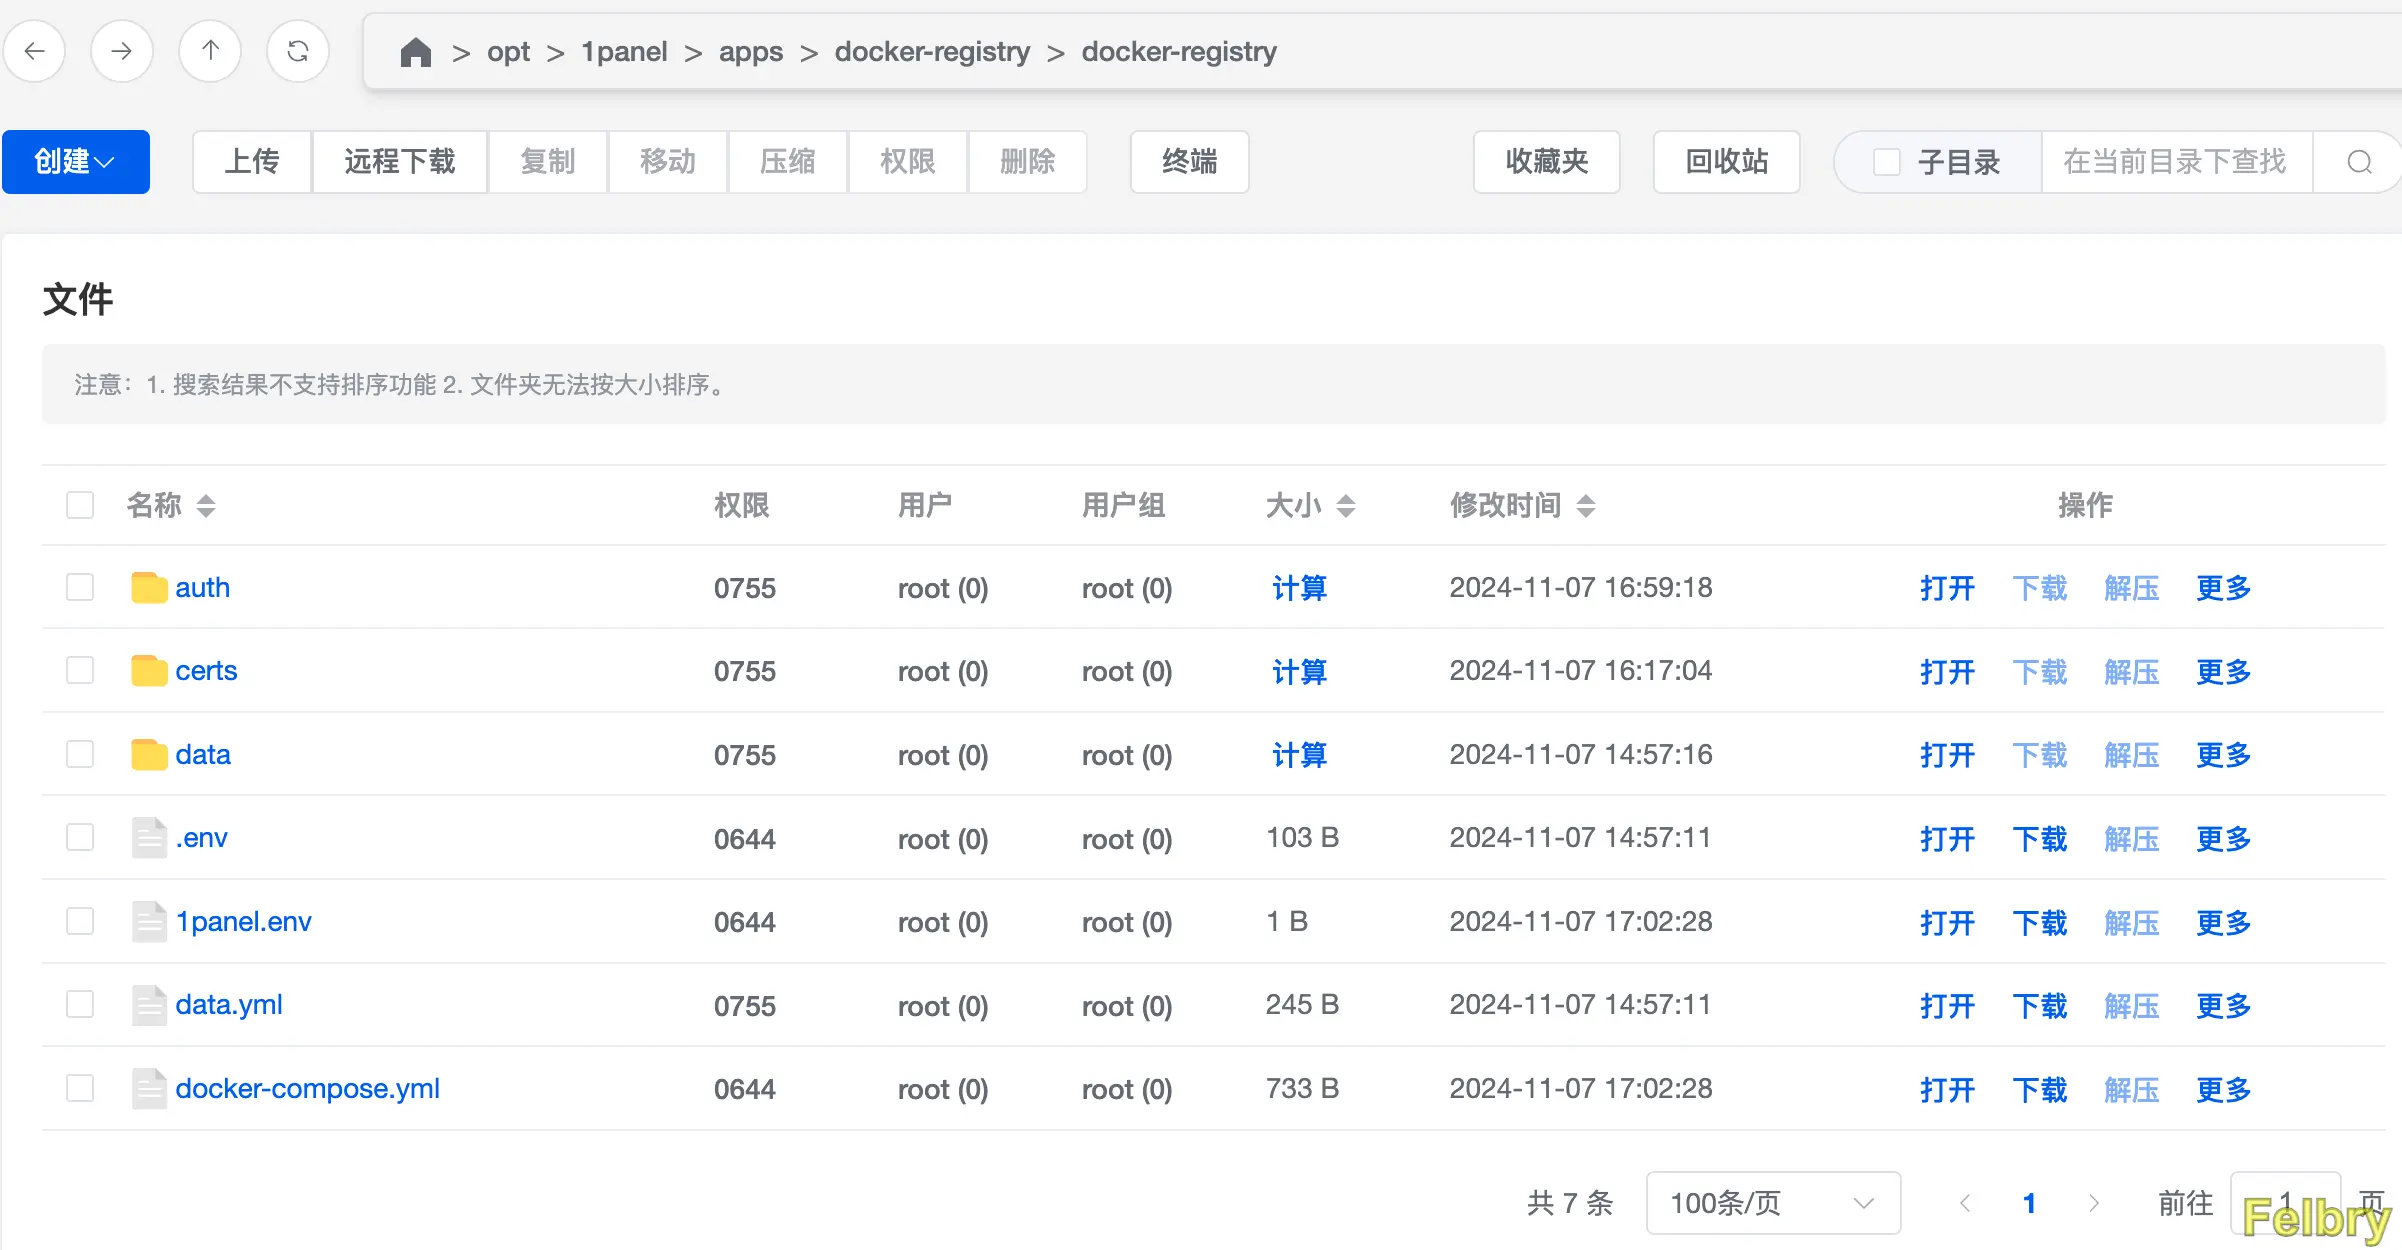Click the 权限 permission toolbar button
This screenshot has width=2402, height=1250.
(908, 162)
